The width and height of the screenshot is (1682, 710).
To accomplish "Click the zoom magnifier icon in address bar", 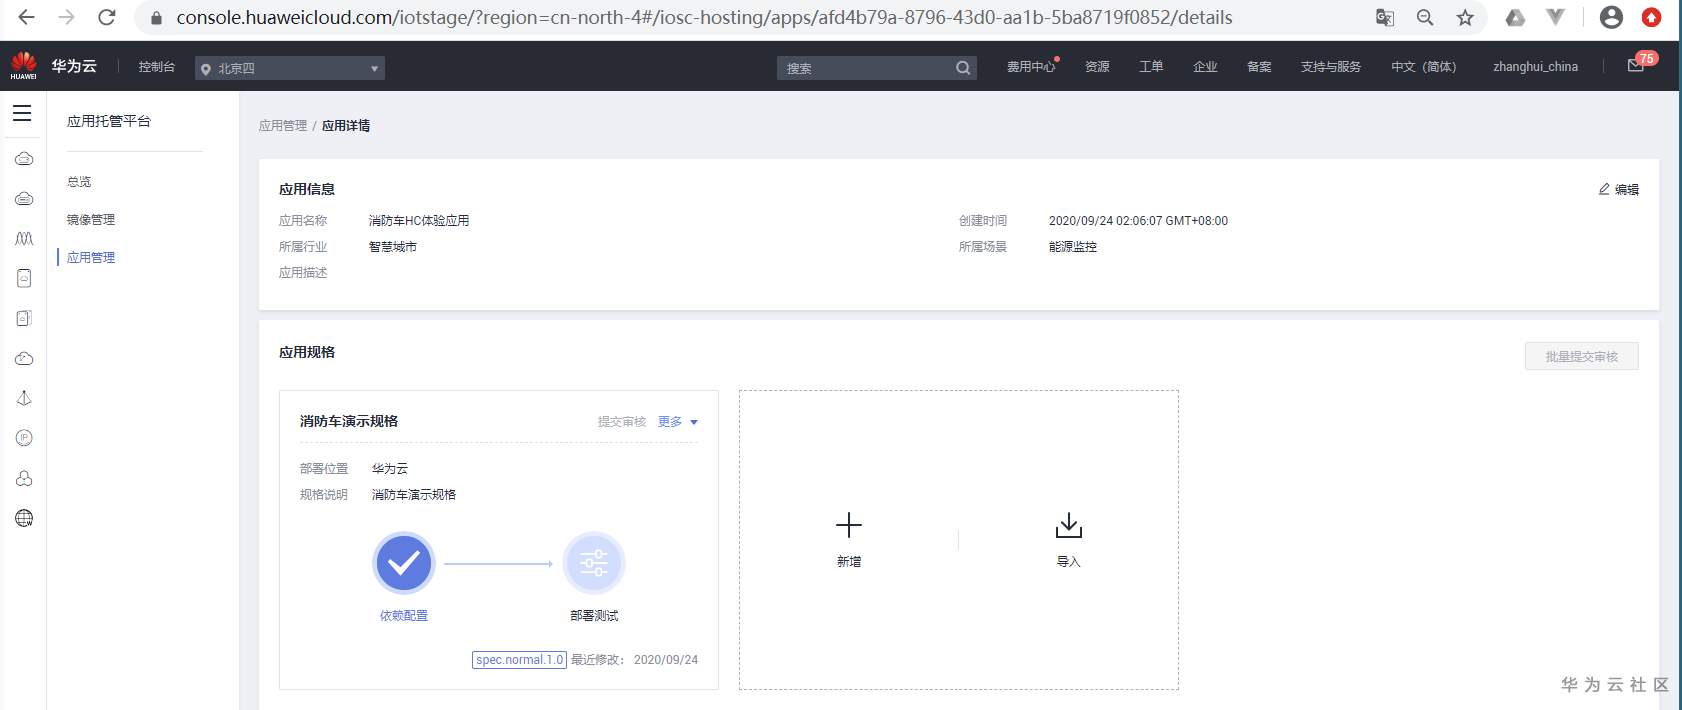I will tap(1425, 17).
